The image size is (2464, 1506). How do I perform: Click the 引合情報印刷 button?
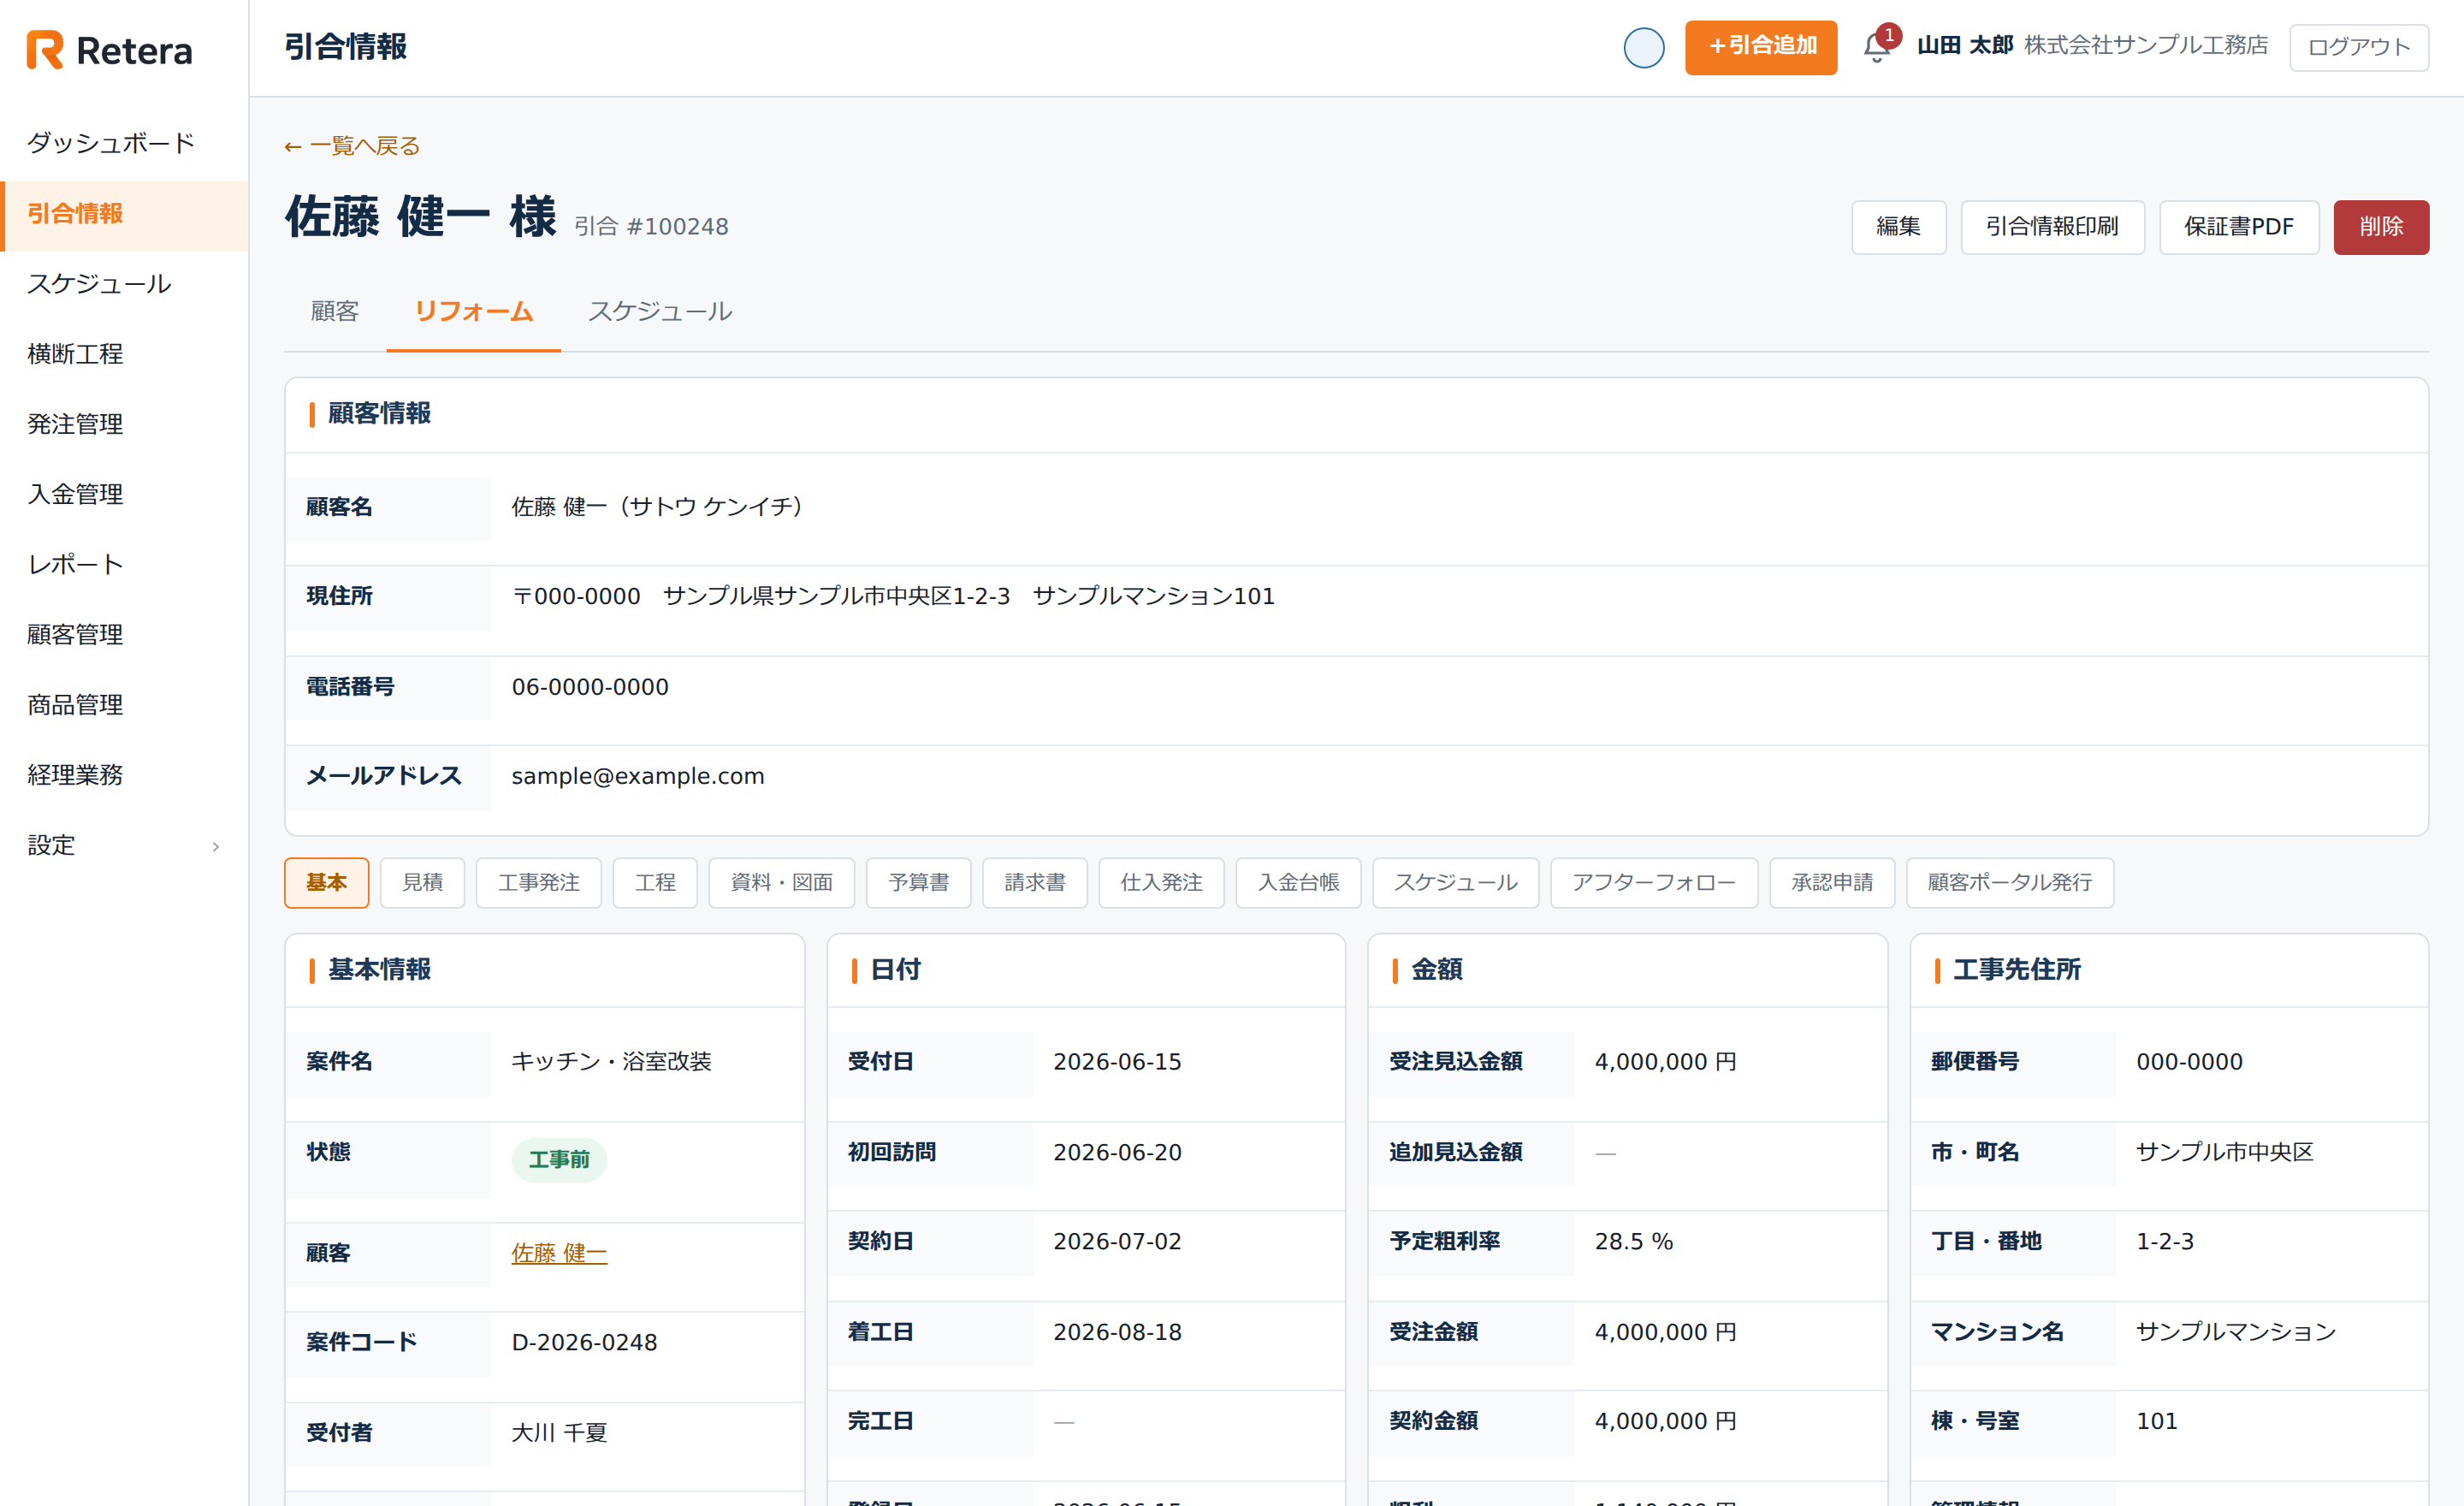tap(2052, 227)
